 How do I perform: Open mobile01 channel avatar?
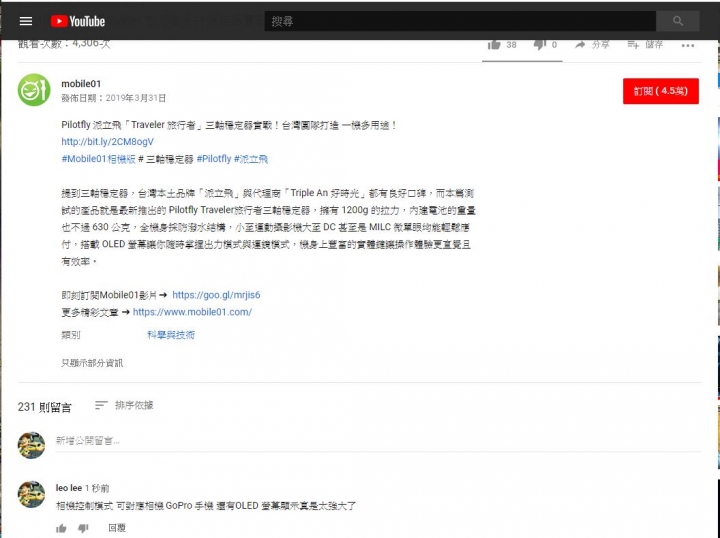pyautogui.click(x=34, y=90)
